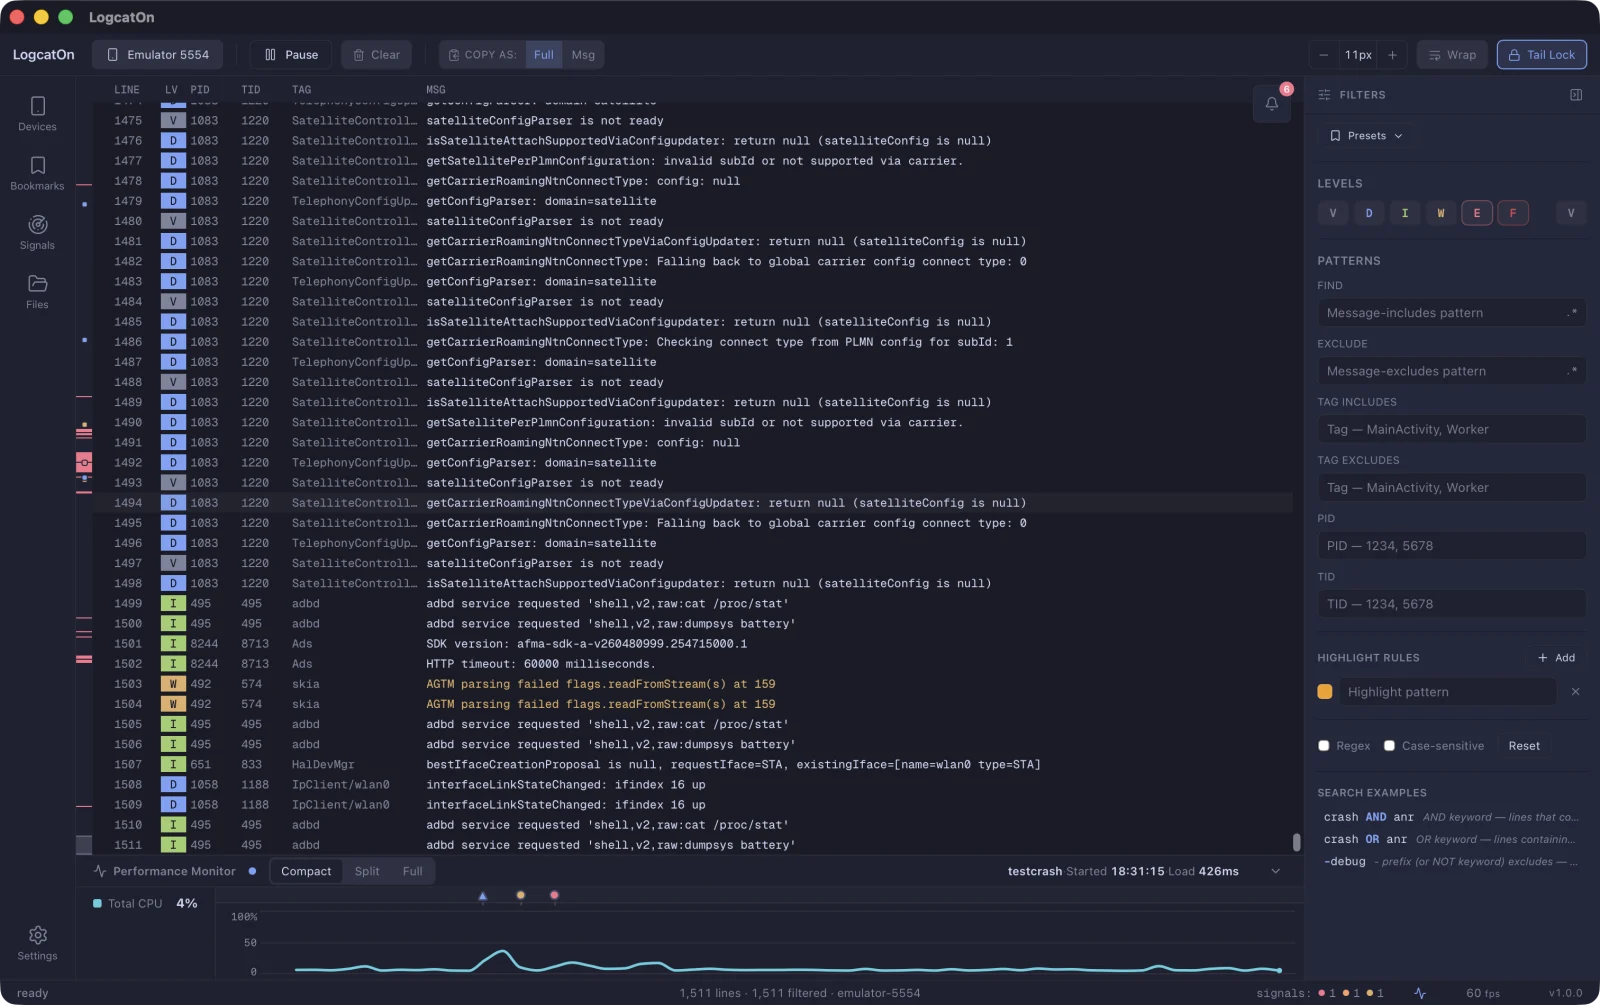
Task: Select the Emulator 5554 device button
Action: 158,55
